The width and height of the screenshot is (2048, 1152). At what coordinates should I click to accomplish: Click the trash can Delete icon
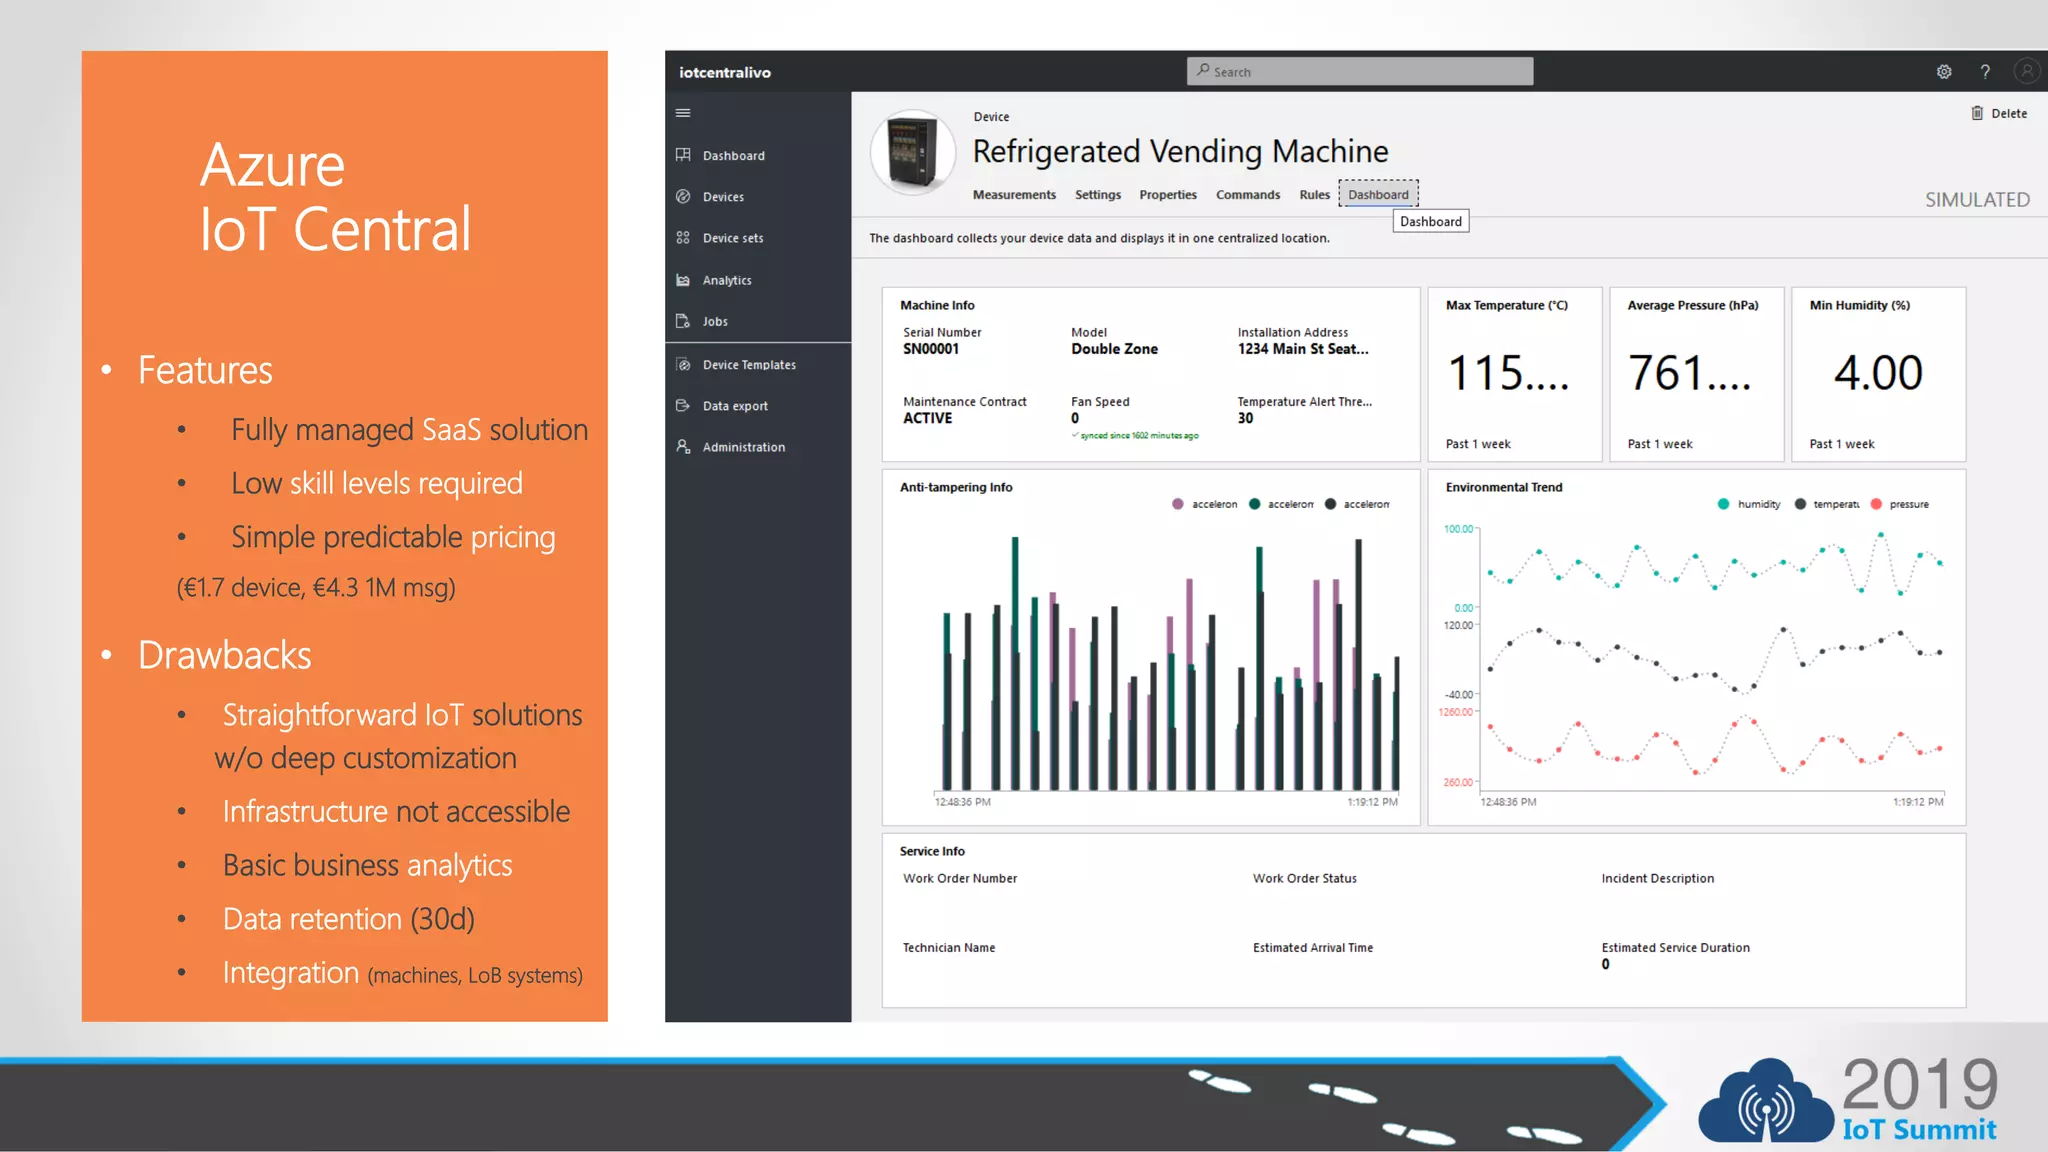tap(1977, 113)
